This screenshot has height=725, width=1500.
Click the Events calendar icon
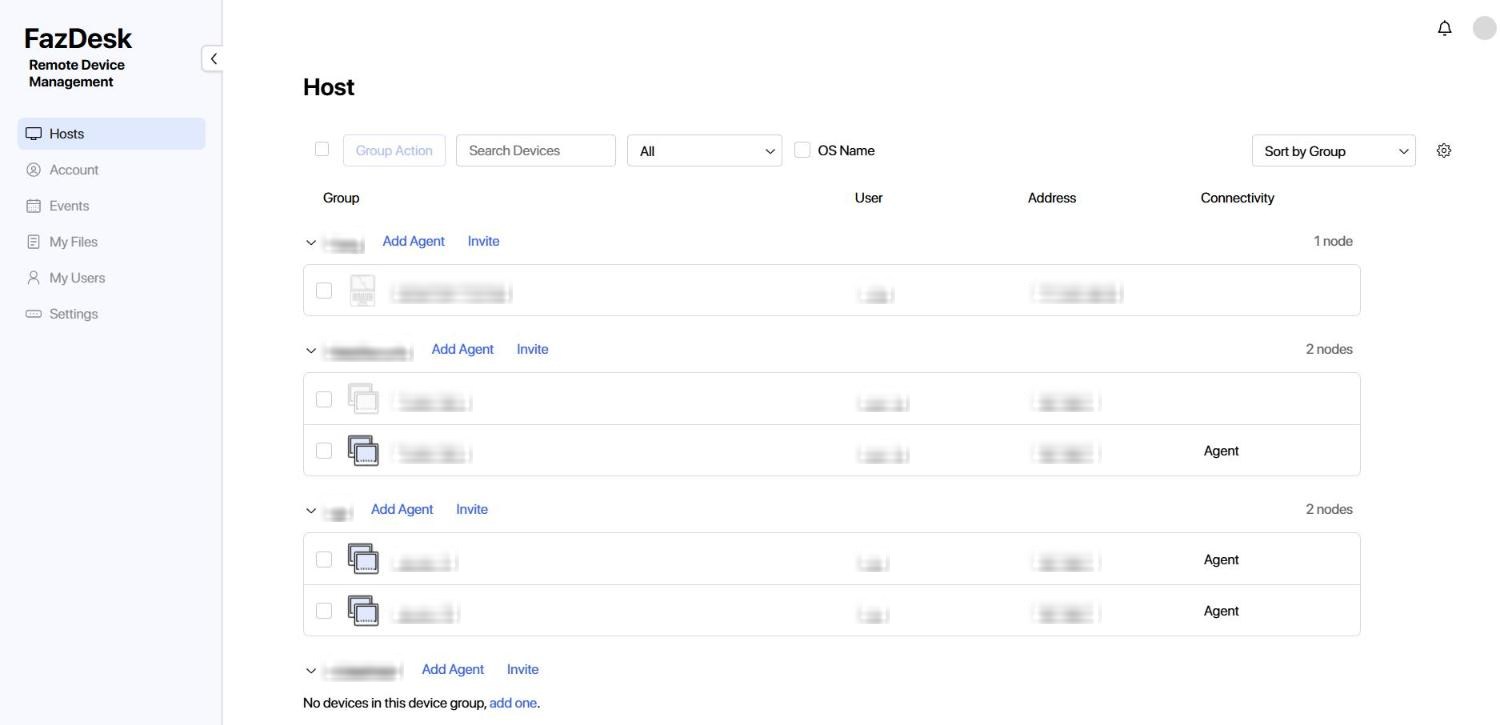[34, 206]
